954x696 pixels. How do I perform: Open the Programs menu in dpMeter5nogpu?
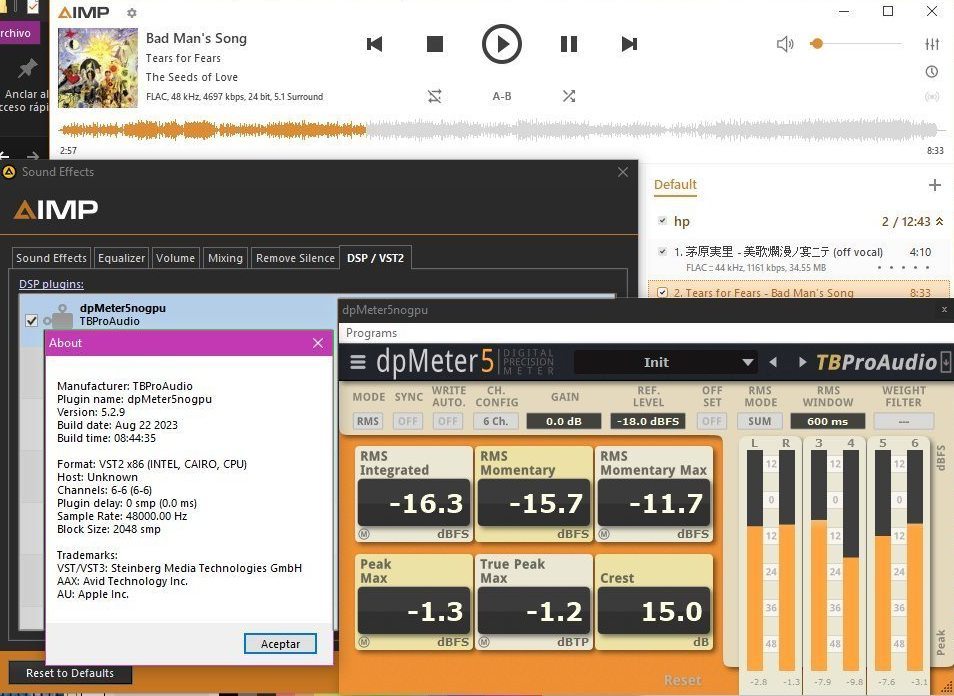[x=371, y=333]
